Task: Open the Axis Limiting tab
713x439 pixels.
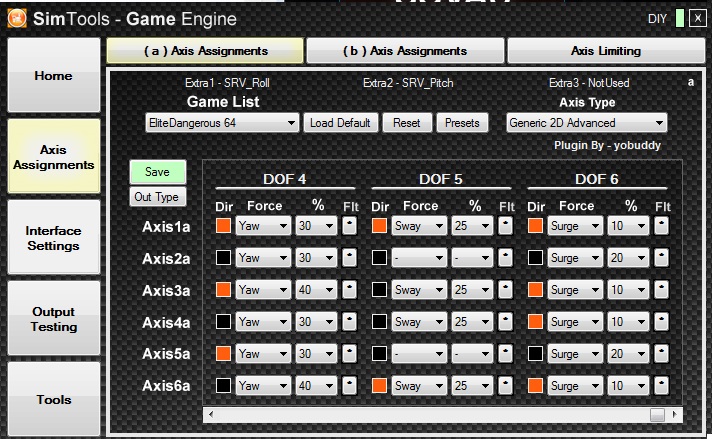Action: [606, 51]
